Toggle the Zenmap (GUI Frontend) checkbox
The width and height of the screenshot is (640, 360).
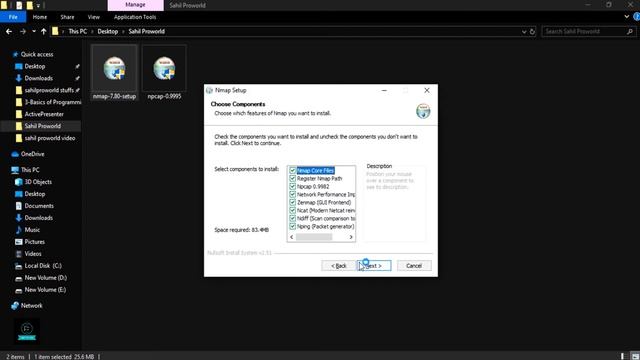[x=292, y=202]
